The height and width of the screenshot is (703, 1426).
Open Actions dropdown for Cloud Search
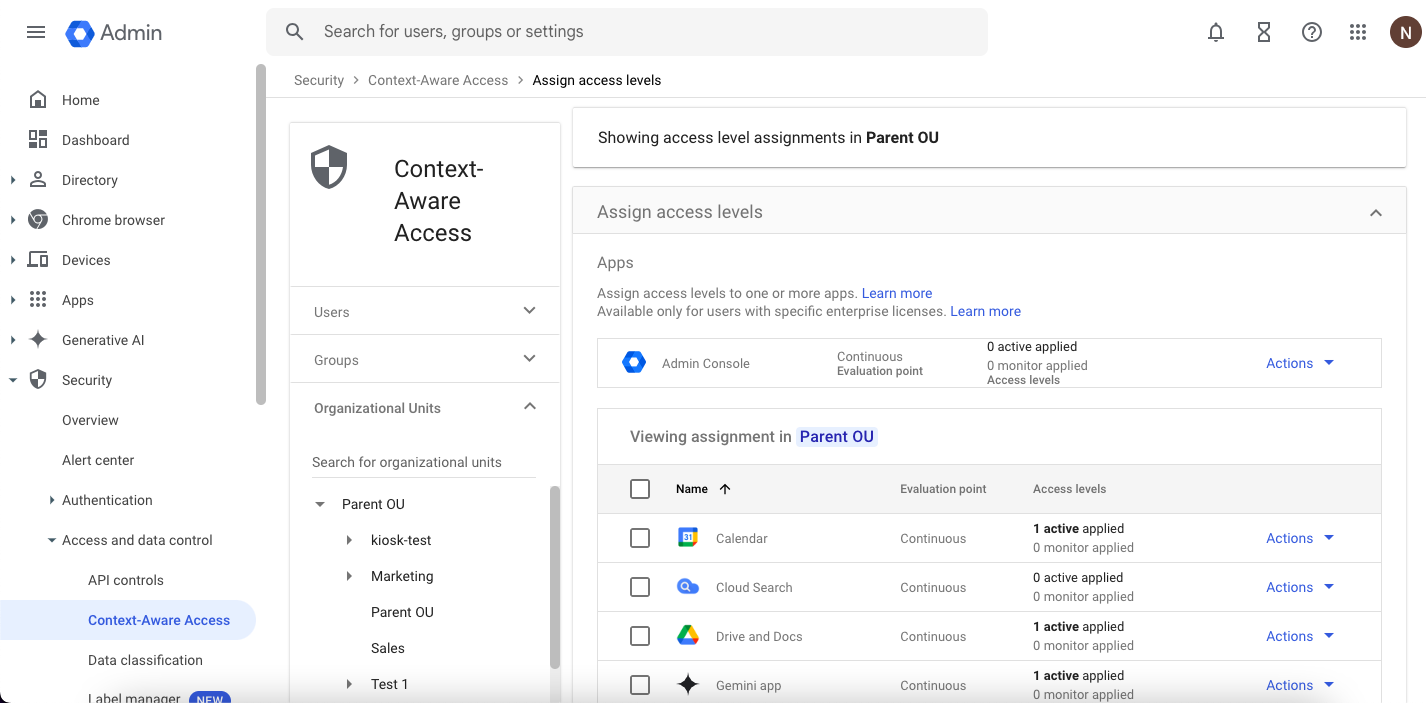coord(1300,587)
